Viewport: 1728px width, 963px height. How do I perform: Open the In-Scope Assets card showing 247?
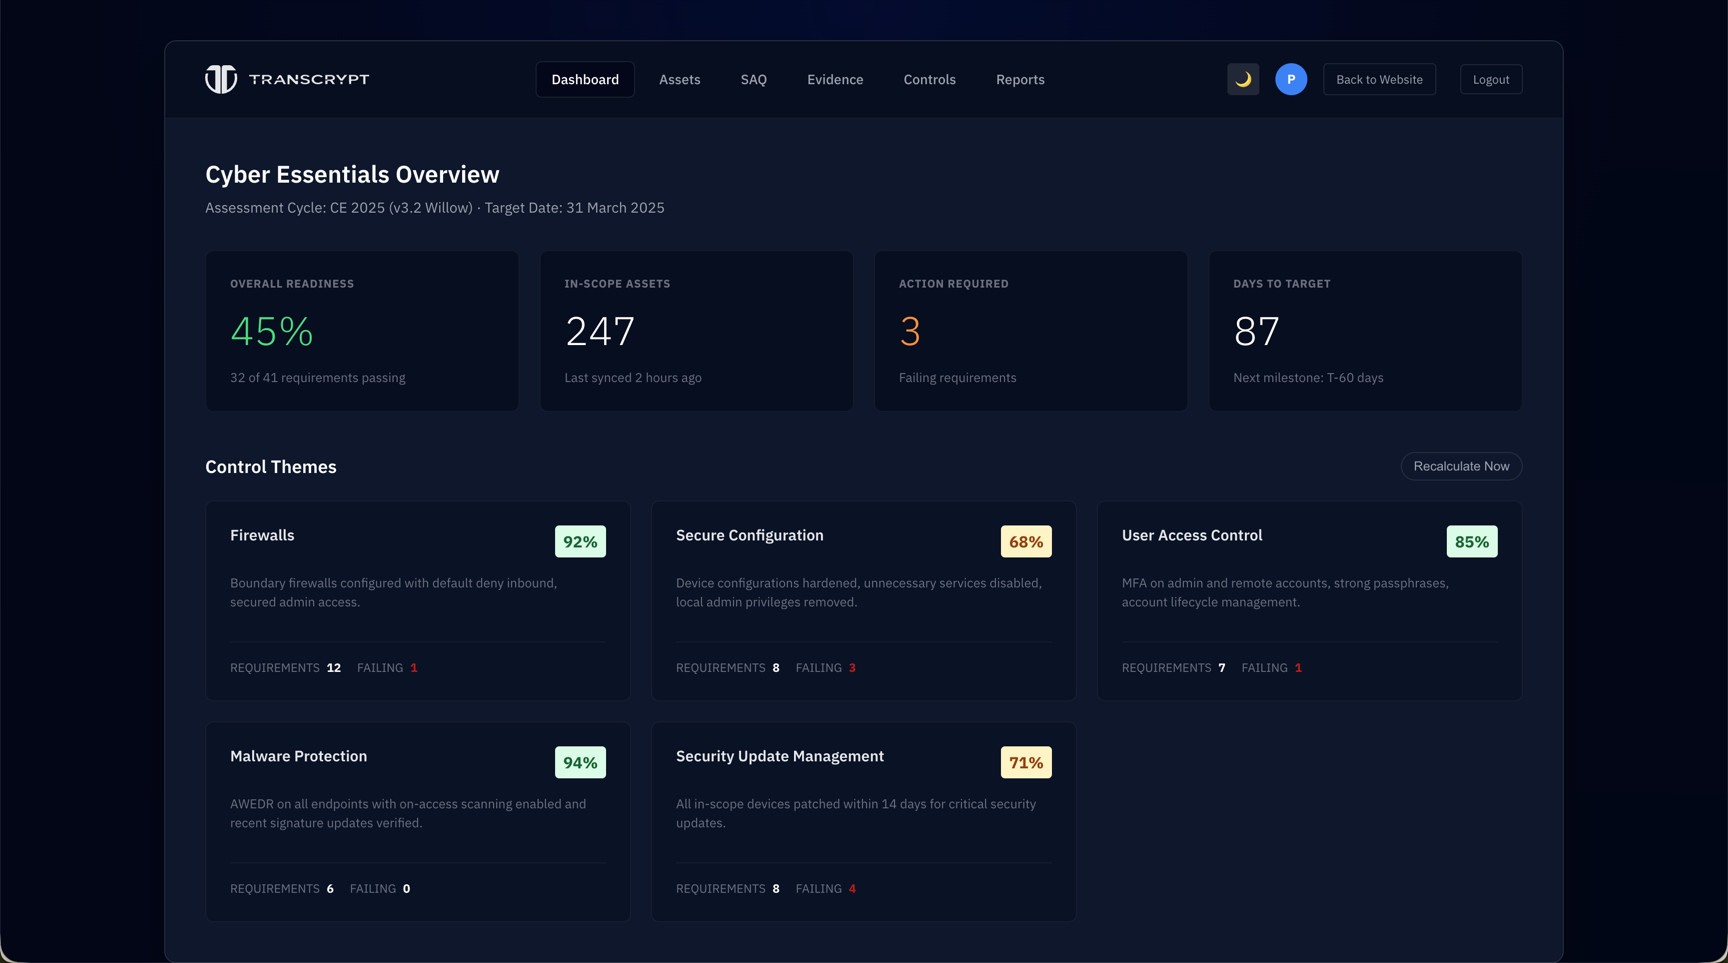tap(696, 331)
